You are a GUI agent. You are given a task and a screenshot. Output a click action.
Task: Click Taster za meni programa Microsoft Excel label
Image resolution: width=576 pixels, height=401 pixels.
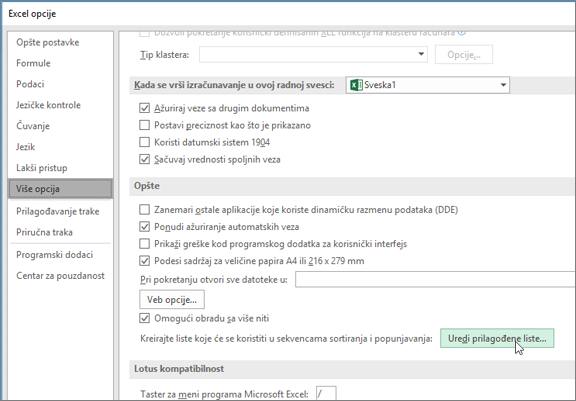(x=224, y=394)
